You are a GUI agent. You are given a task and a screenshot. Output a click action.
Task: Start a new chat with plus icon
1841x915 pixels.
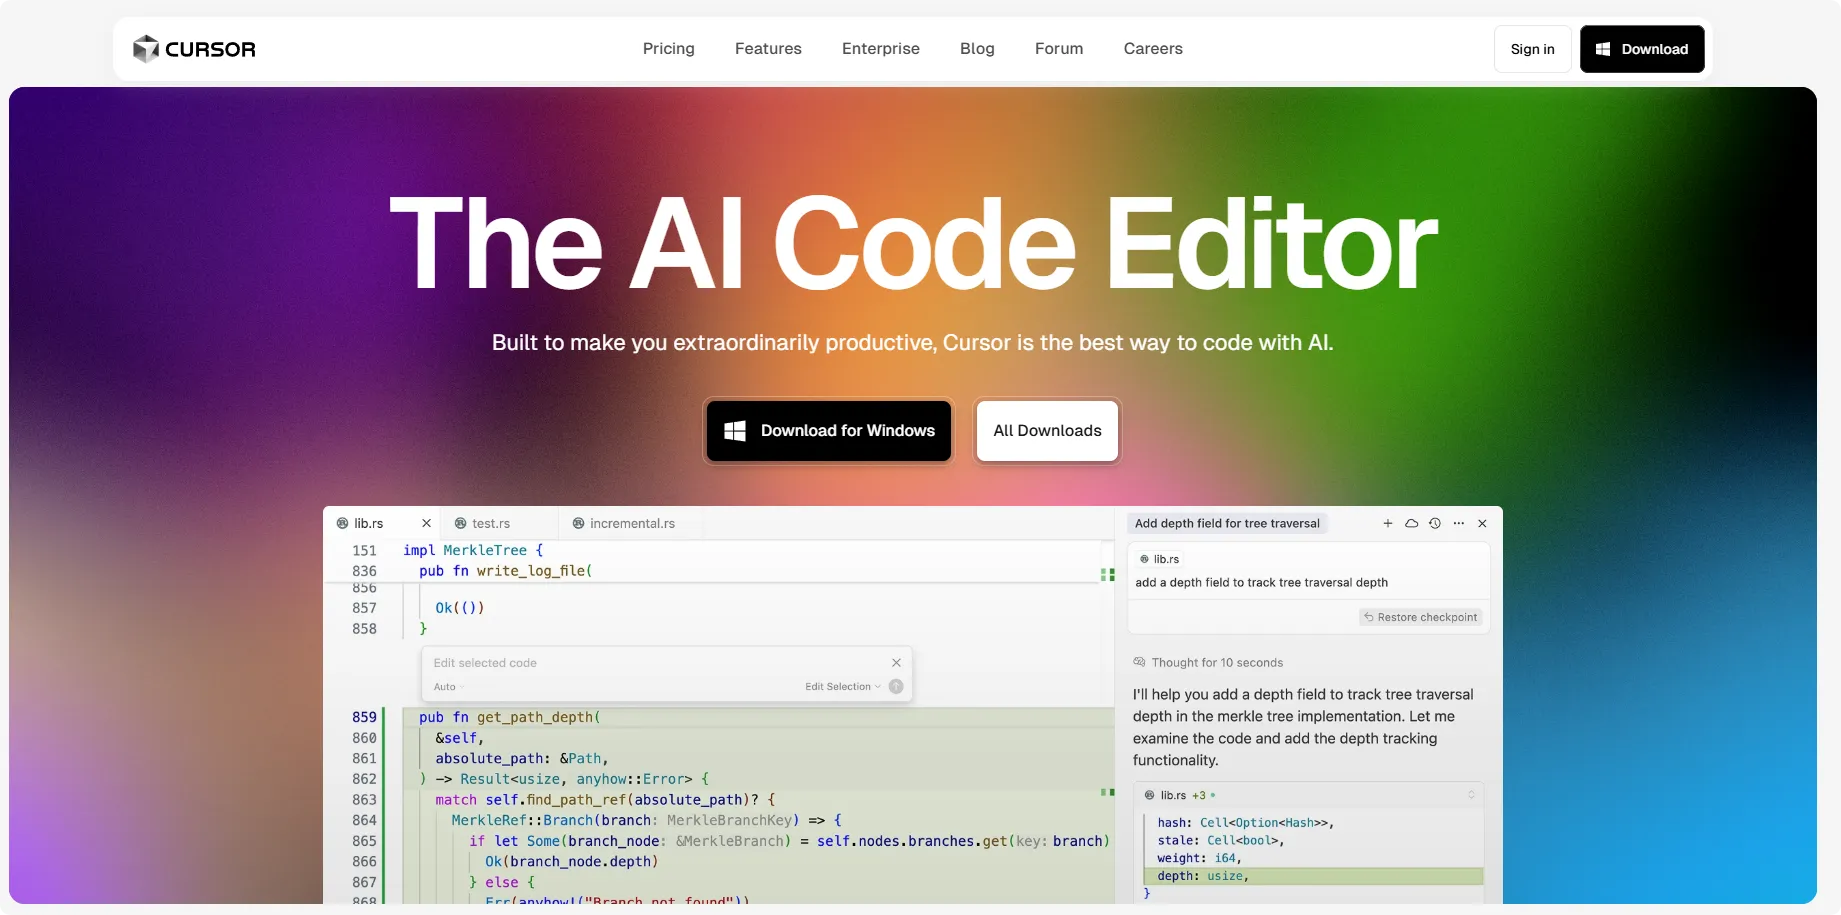(1388, 523)
